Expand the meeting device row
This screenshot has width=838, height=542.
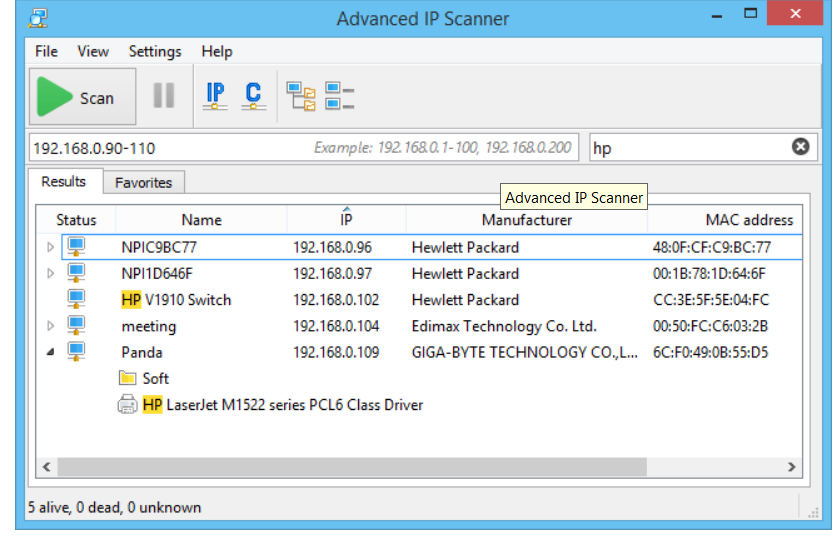pyautogui.click(x=51, y=326)
